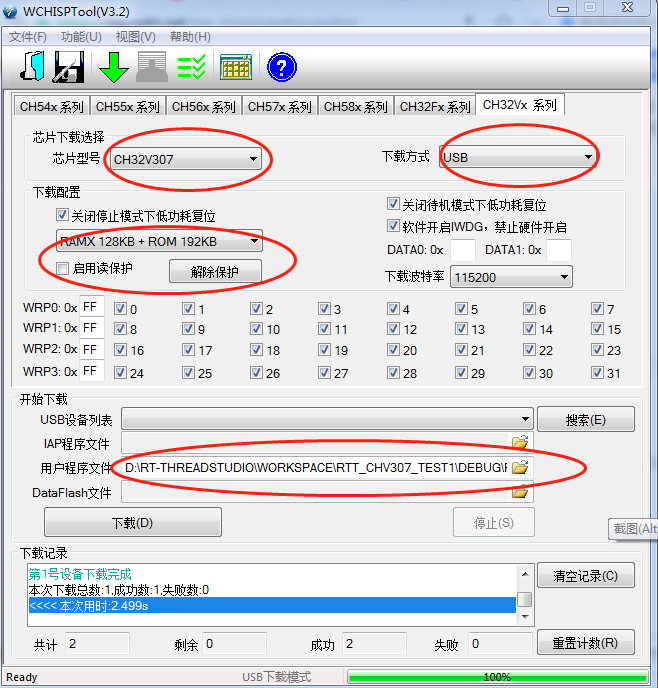
Task: Switch to CH54x 系列 tab
Action: [x=52, y=107]
